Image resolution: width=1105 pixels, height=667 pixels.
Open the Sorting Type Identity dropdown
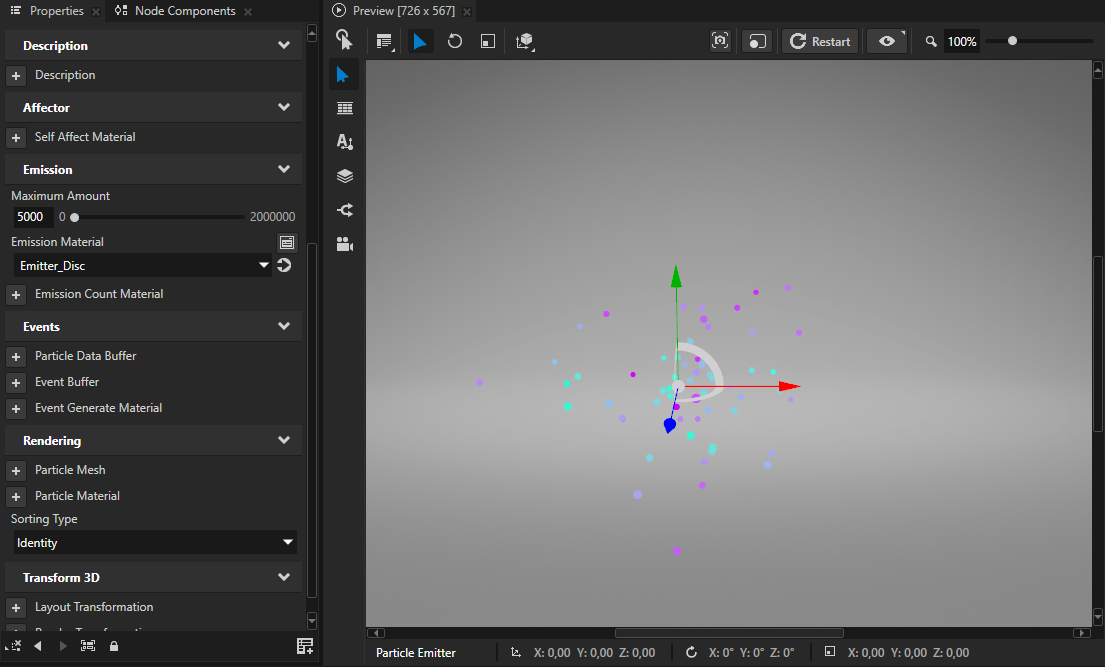155,542
